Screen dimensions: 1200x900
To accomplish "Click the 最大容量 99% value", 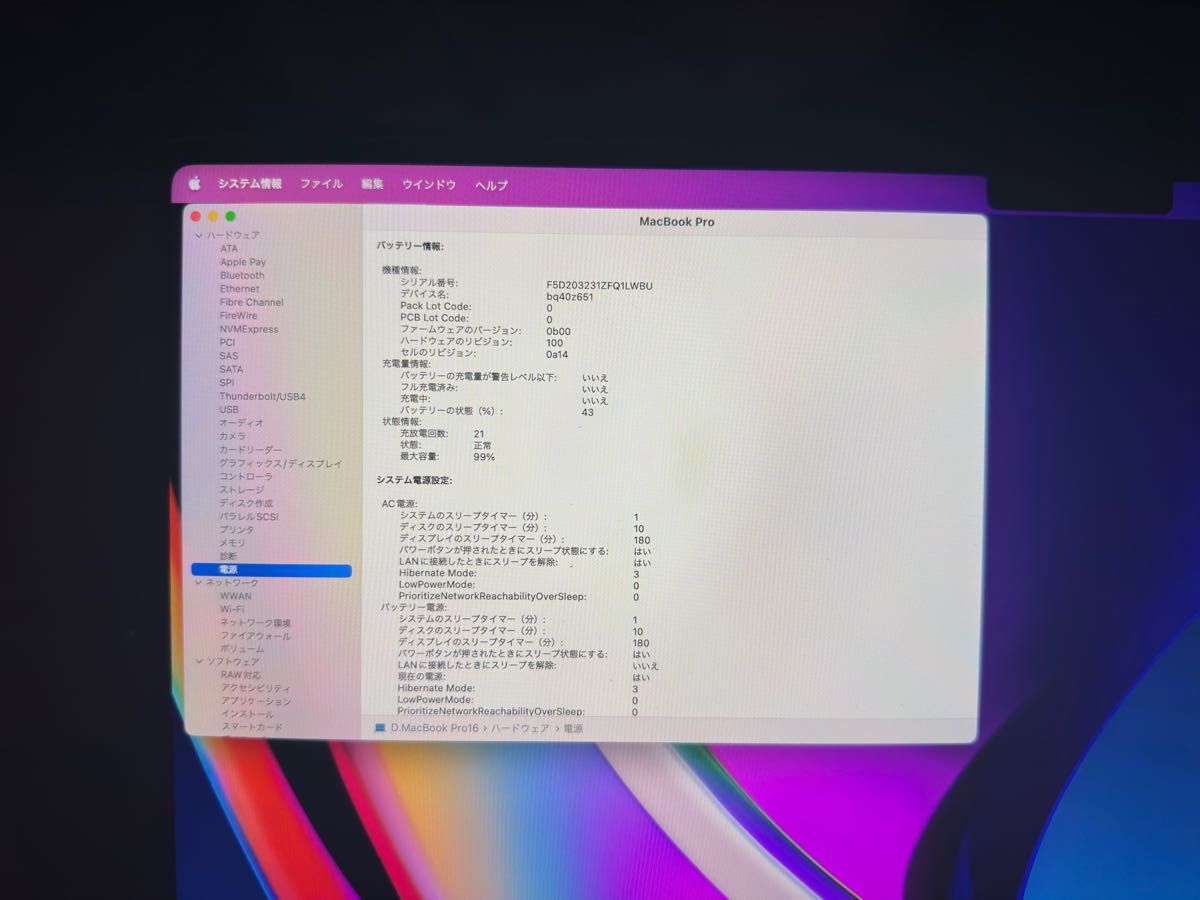I will (x=484, y=457).
